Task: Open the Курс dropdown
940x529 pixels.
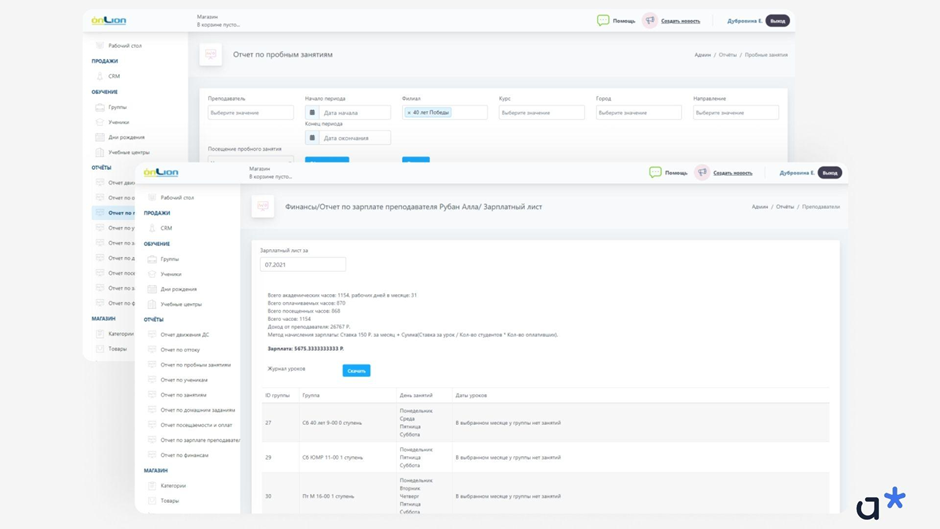Action: (541, 113)
